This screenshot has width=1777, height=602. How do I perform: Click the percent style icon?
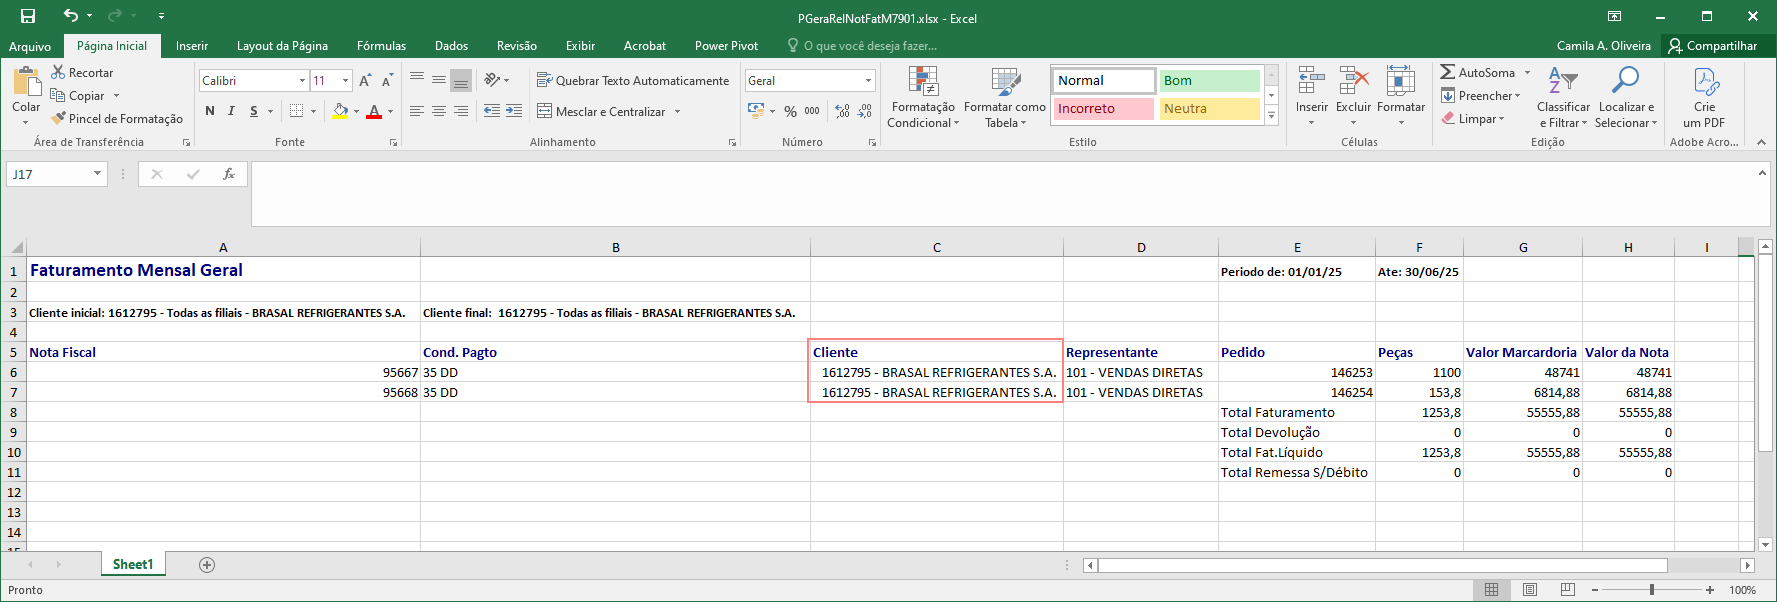tap(790, 111)
